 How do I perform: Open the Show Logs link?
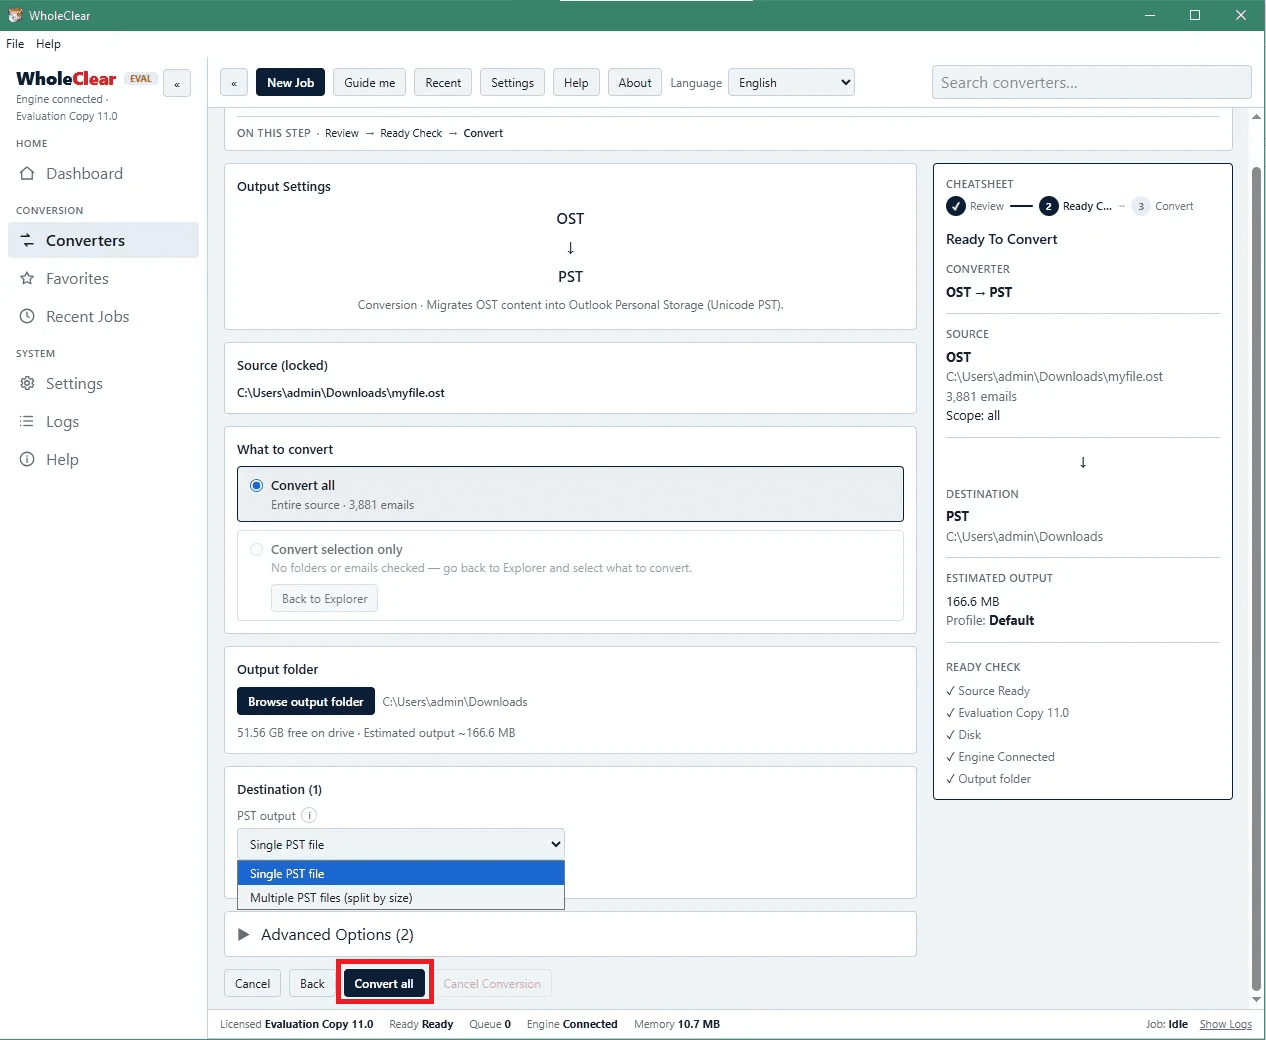click(x=1225, y=1024)
